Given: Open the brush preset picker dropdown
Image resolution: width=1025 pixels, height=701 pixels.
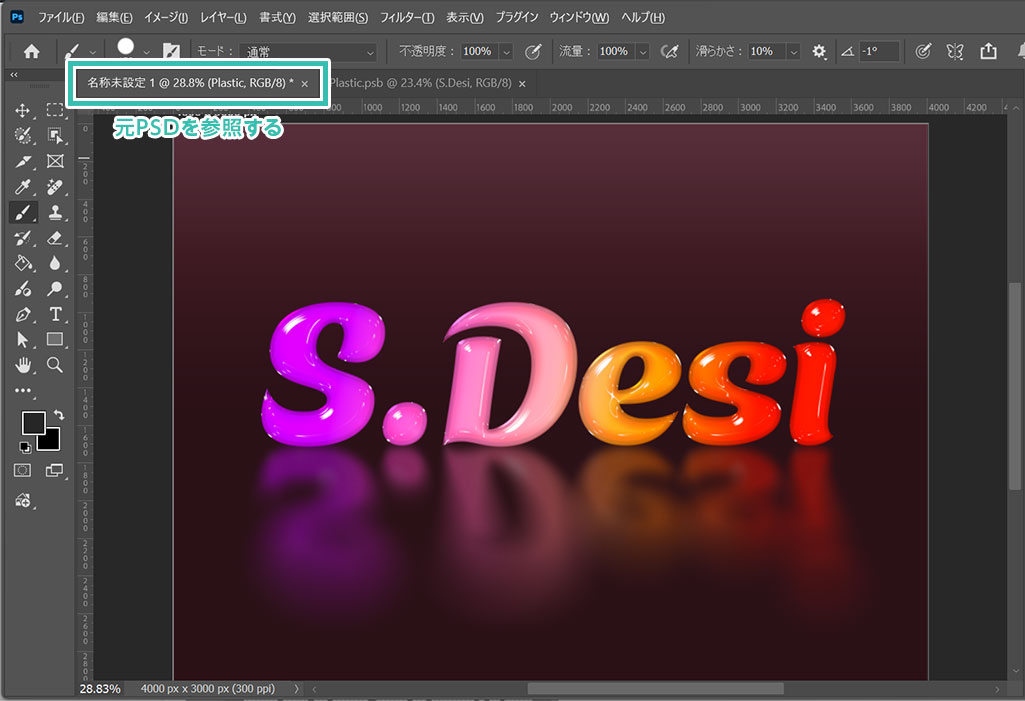Looking at the screenshot, I should [146, 51].
